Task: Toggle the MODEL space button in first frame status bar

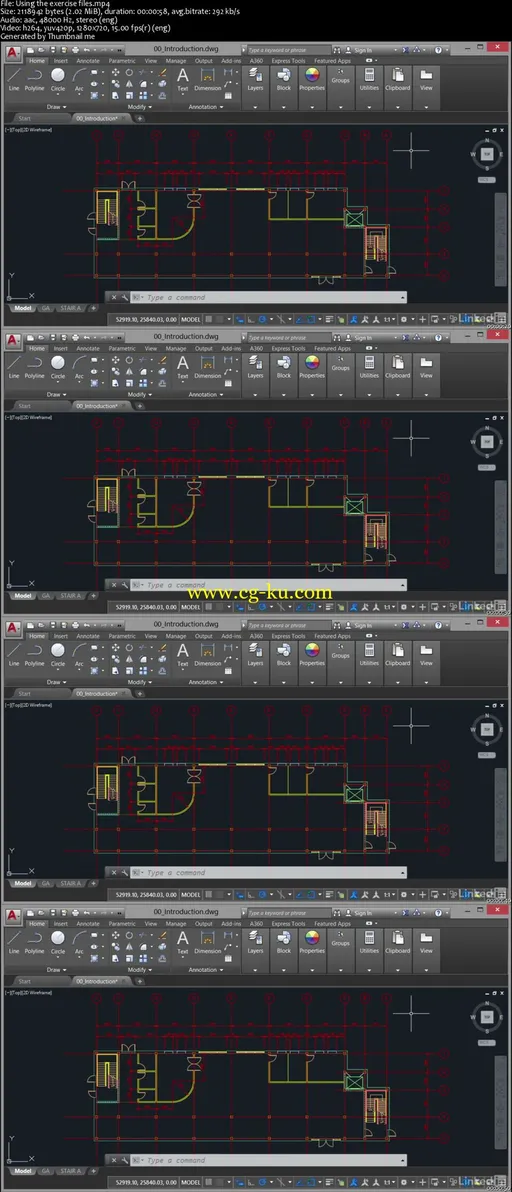Action: point(191,320)
